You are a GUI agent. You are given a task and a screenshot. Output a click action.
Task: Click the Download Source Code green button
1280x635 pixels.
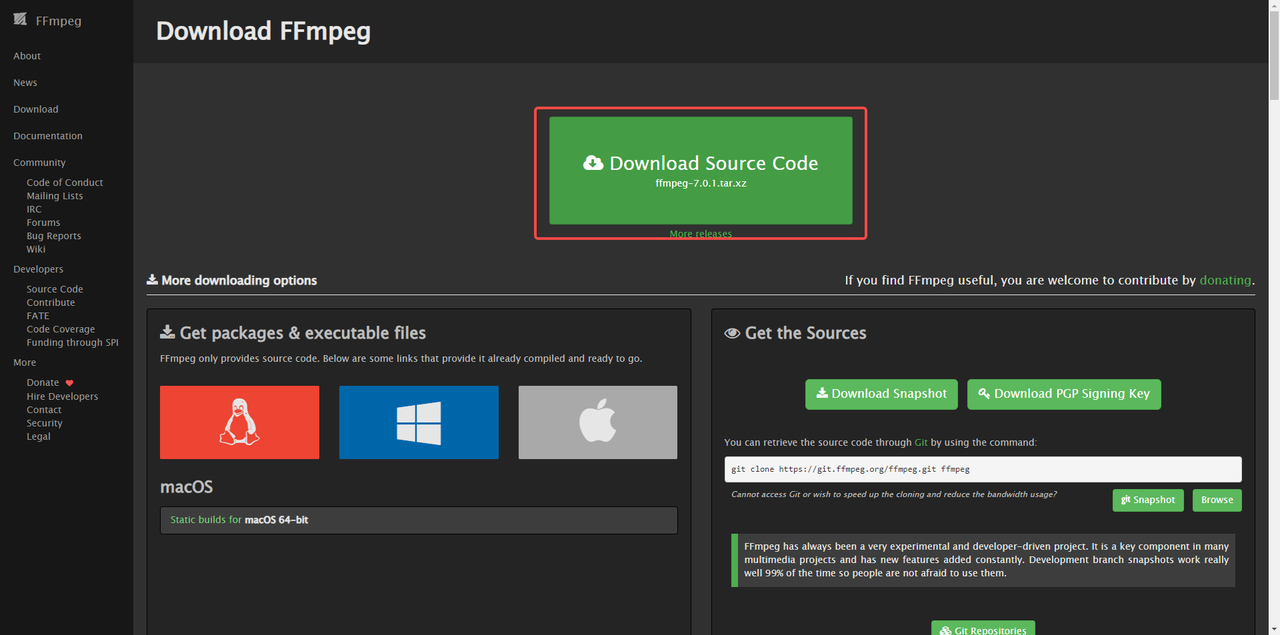(x=700, y=170)
